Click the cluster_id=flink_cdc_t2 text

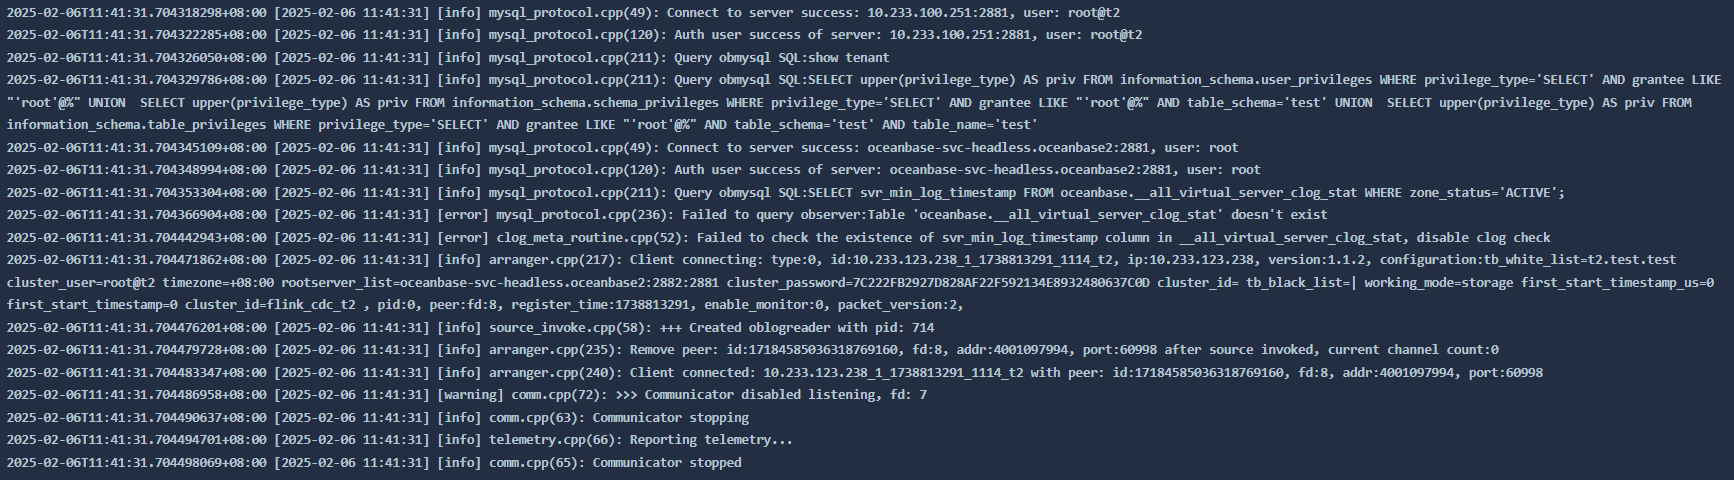click(x=270, y=305)
